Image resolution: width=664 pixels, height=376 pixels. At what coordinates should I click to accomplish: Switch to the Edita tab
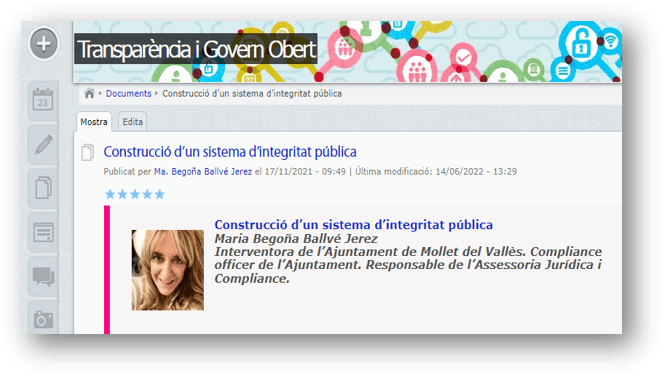[x=133, y=122]
